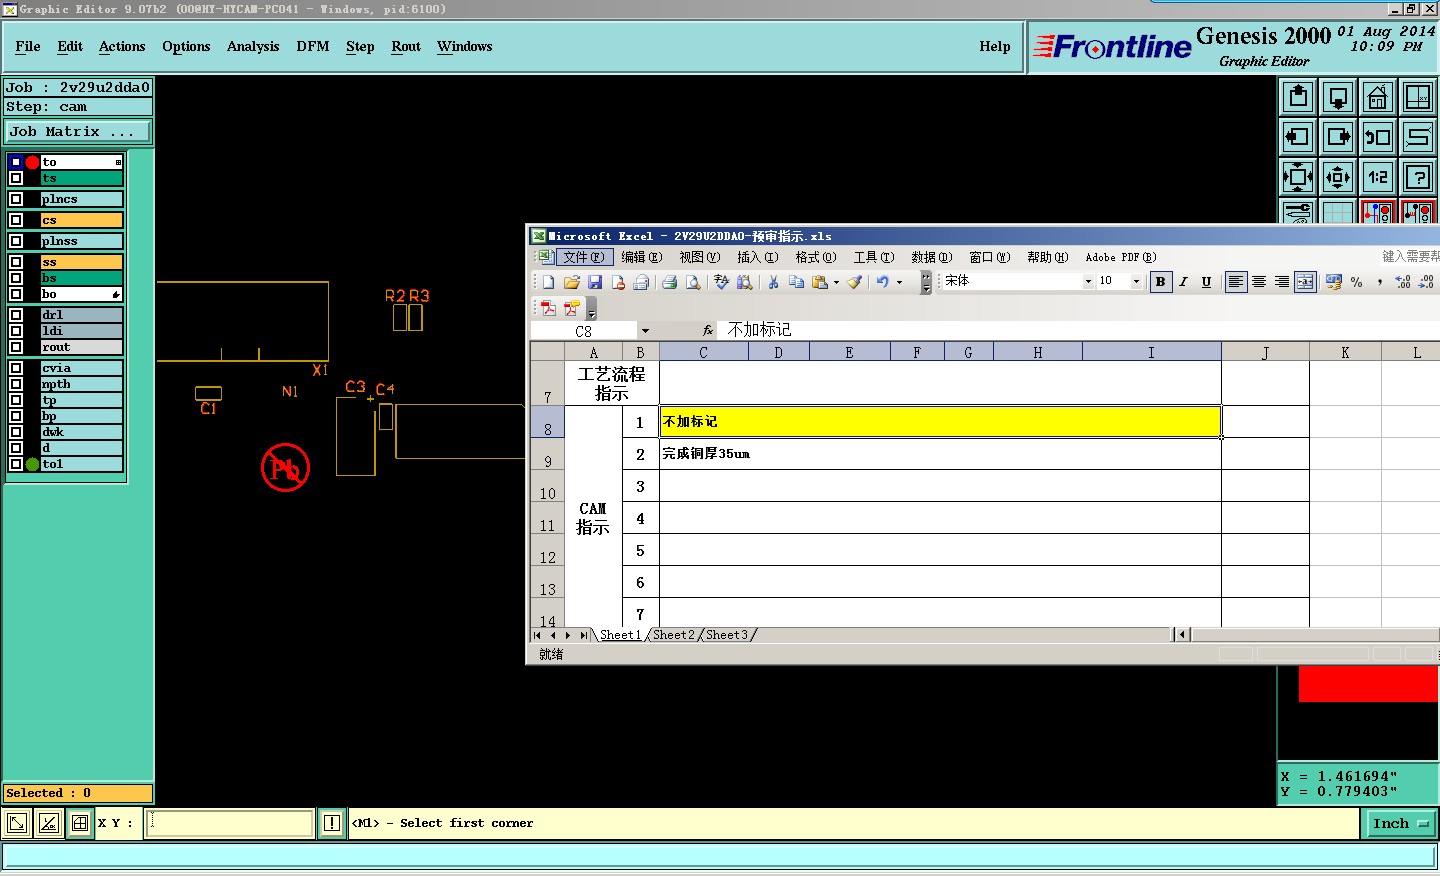Click the XY window split icon
The height and width of the screenshot is (876, 1440).
(1418, 97)
